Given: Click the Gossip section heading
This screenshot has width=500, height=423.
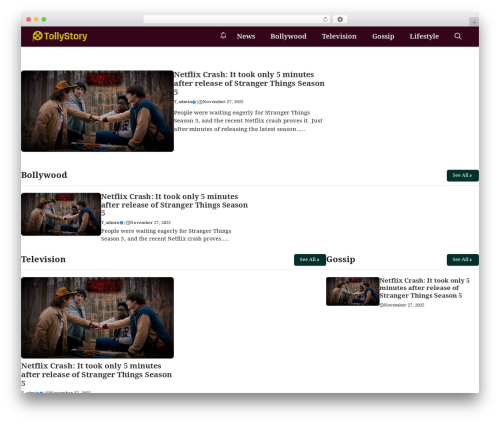Looking at the screenshot, I should pos(341,259).
